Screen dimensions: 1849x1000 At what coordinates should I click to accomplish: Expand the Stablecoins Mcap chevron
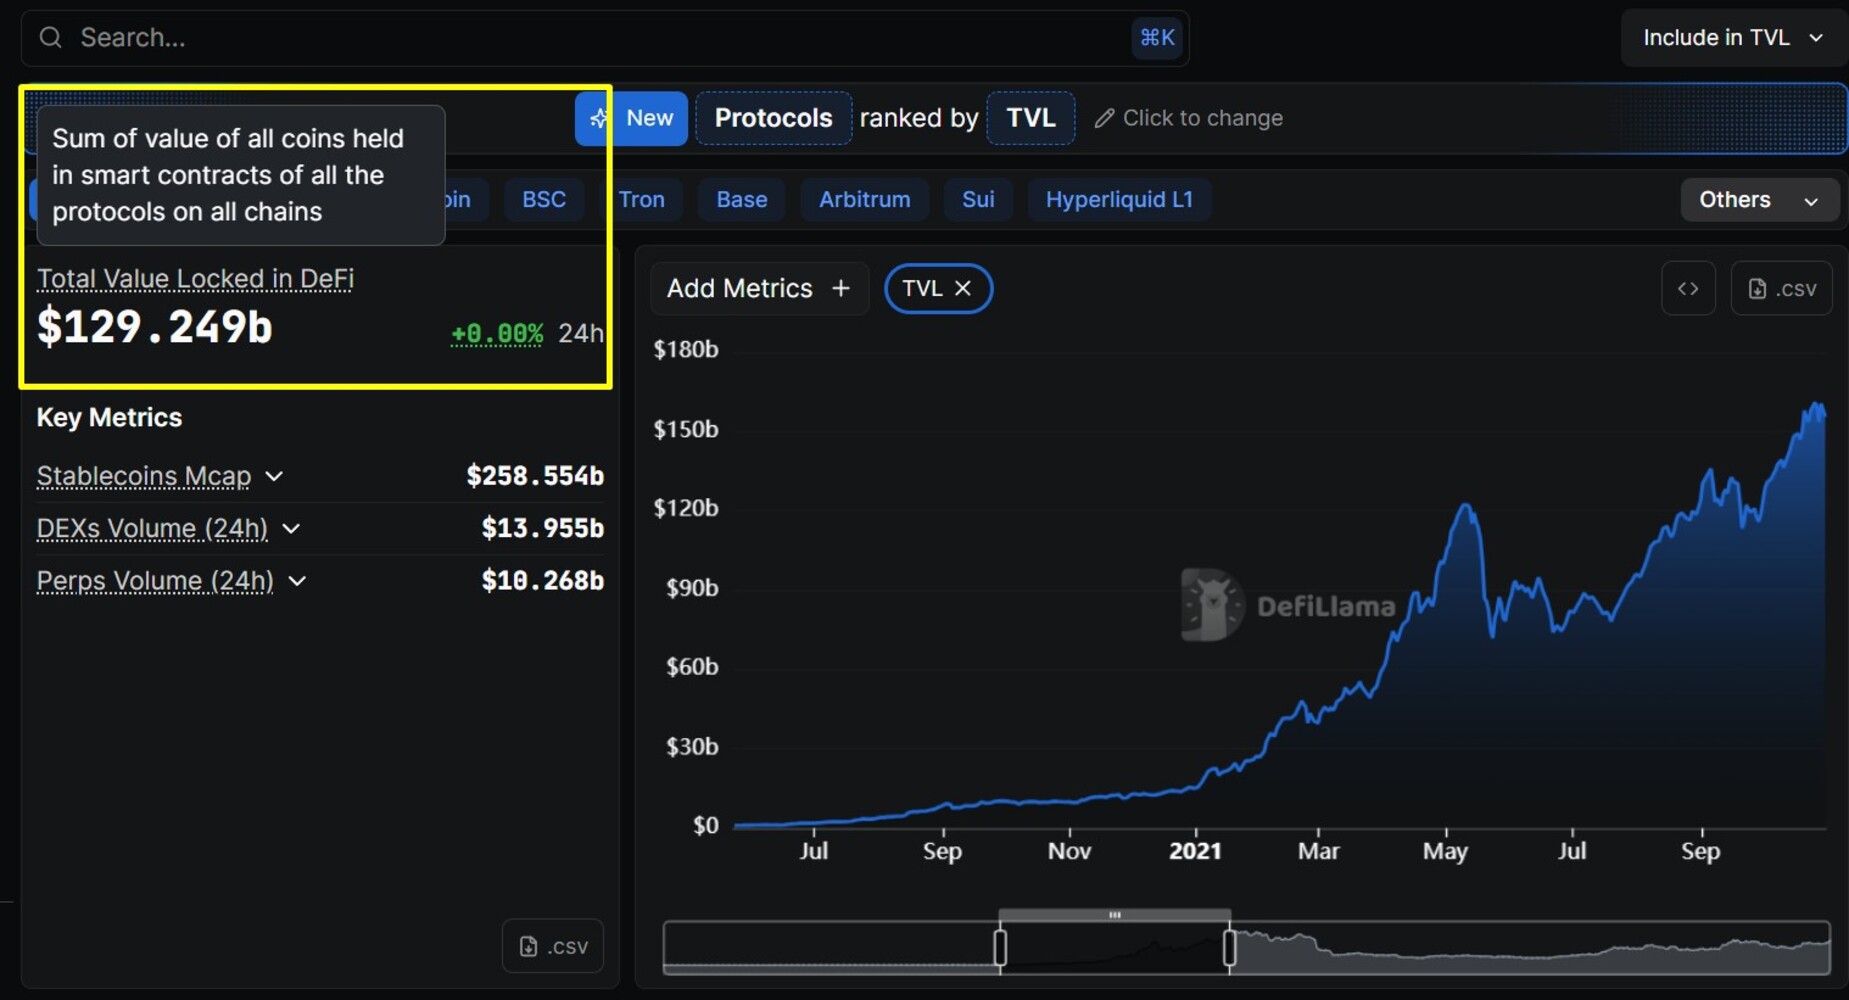pyautogui.click(x=274, y=476)
